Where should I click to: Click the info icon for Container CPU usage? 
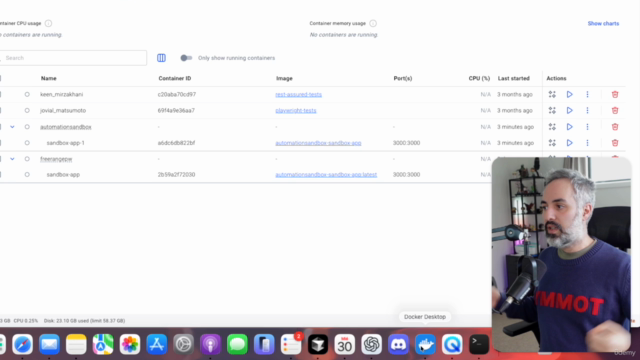pyautogui.click(x=48, y=23)
